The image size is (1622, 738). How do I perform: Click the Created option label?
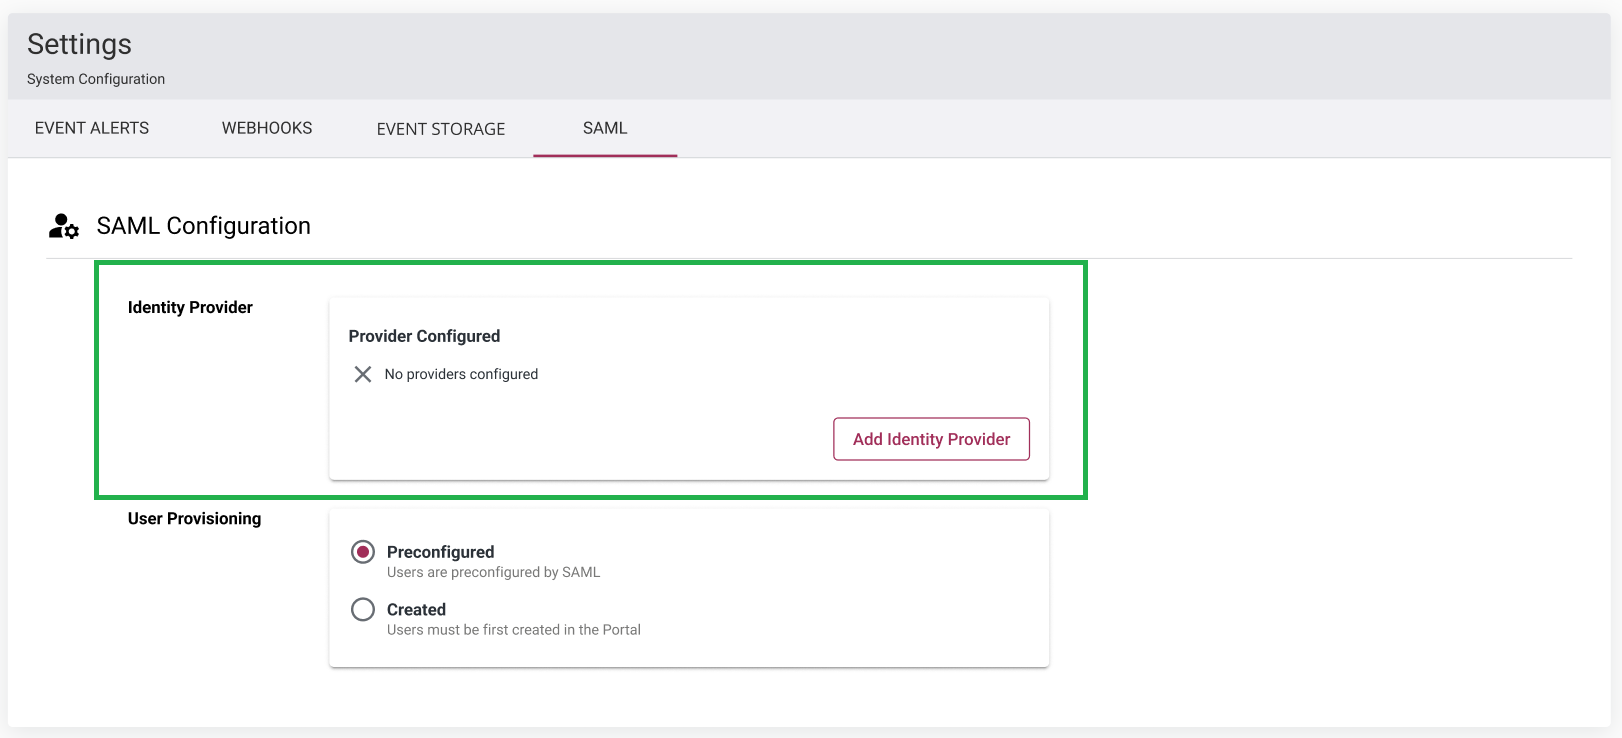point(416,610)
